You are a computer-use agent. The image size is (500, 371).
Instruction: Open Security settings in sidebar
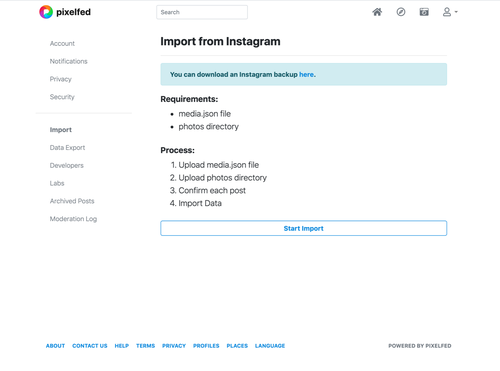(x=62, y=97)
